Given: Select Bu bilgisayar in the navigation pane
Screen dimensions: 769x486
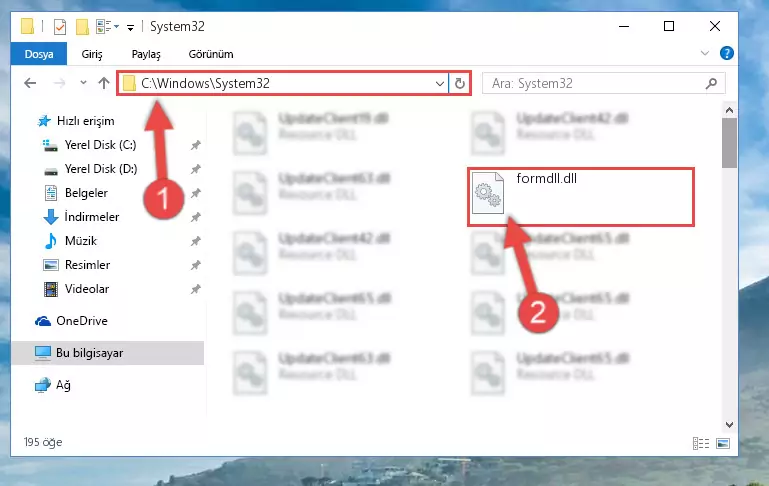Looking at the screenshot, I should 107,353.
